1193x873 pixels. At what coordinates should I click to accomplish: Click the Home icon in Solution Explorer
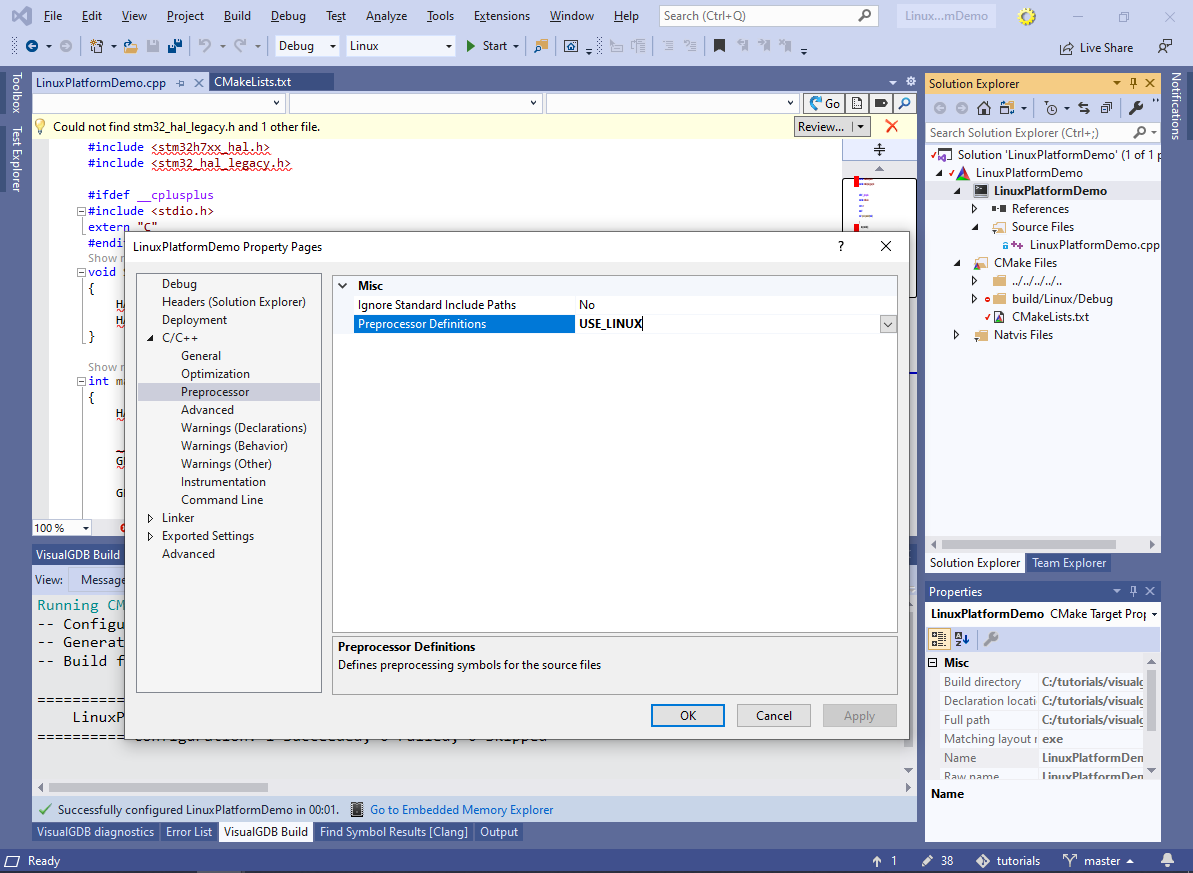tap(984, 108)
